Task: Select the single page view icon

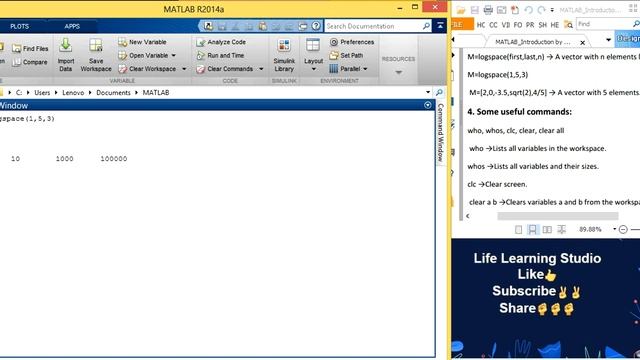Action: (x=518, y=230)
